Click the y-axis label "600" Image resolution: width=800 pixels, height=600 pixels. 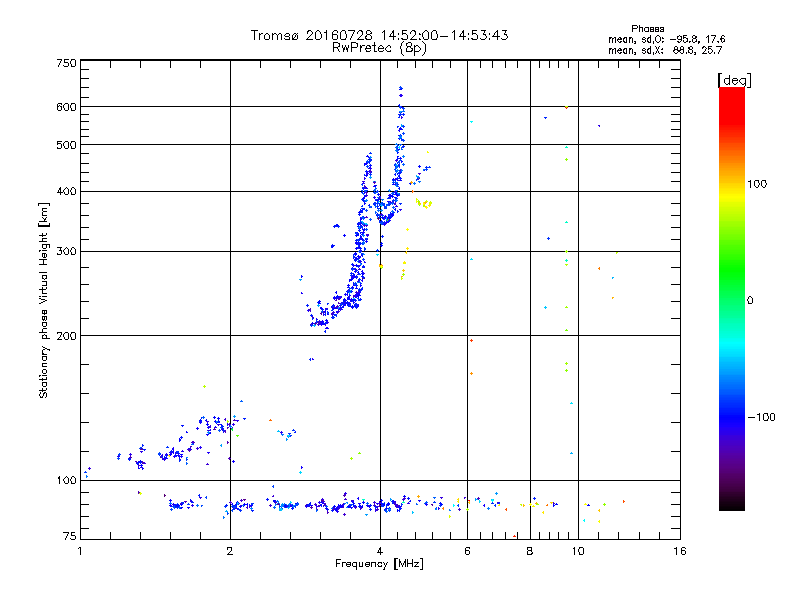pos(66,107)
